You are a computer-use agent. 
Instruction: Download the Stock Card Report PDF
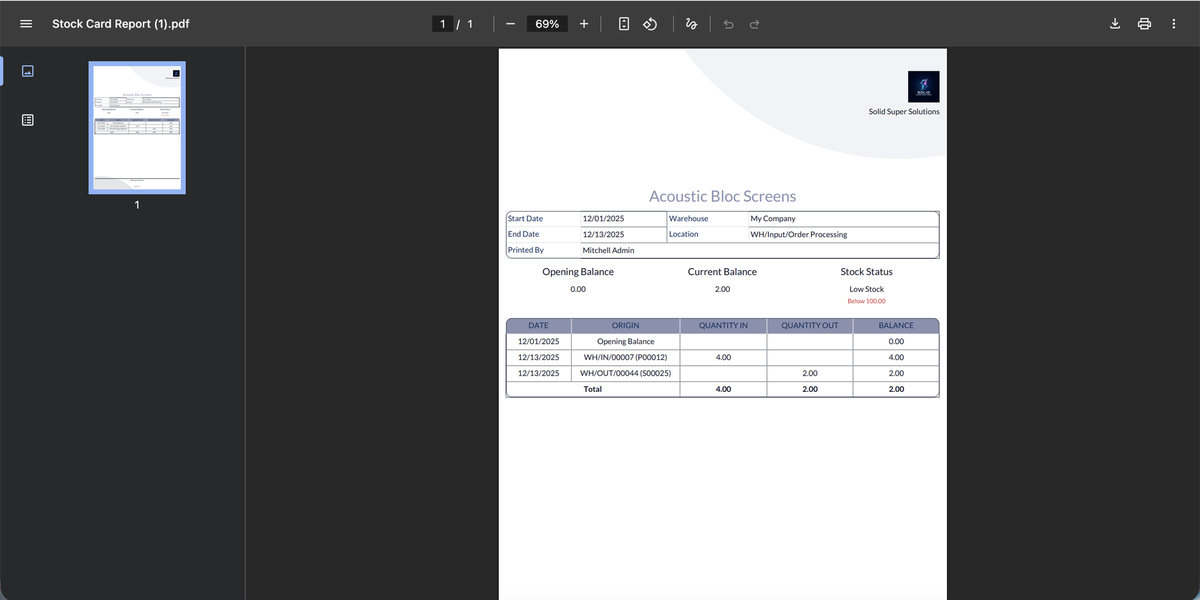pos(1114,23)
